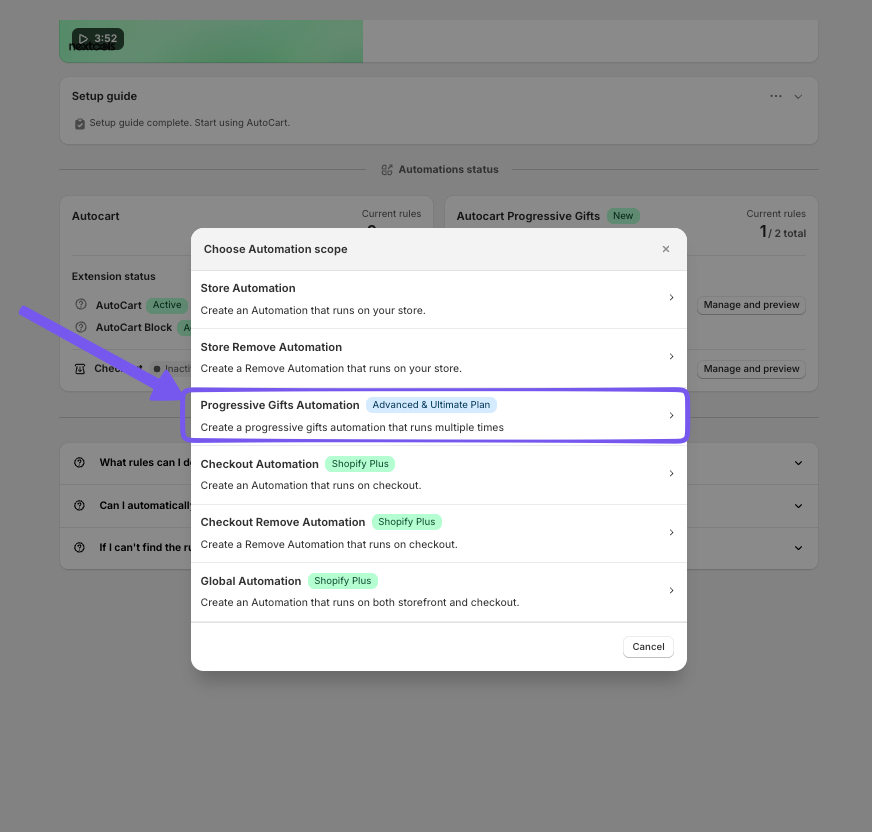
Task: Click Shopify Plus badge beside Global Automation
Action: (343, 581)
